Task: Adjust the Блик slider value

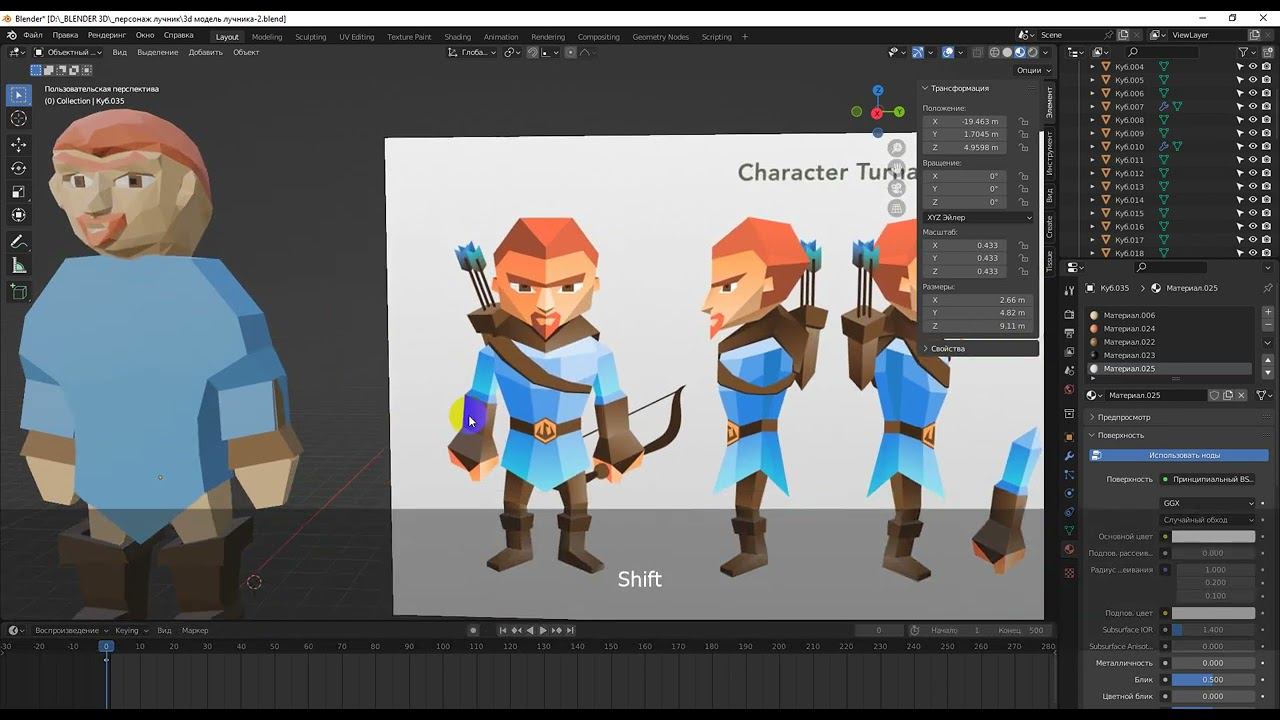Action: (1213, 680)
